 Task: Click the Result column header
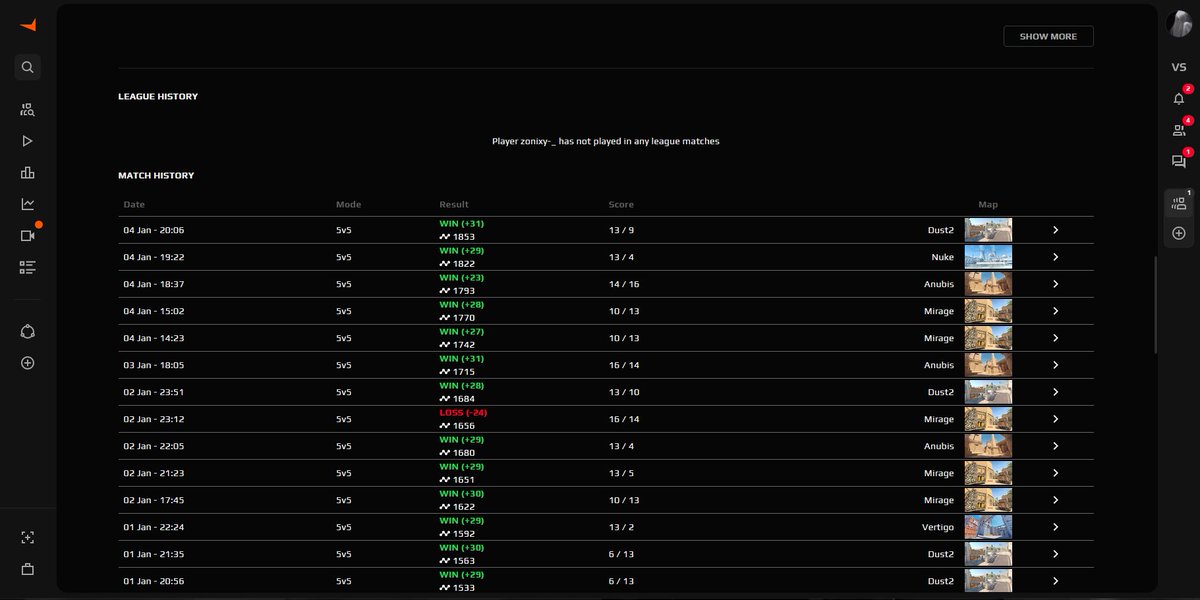coord(454,205)
